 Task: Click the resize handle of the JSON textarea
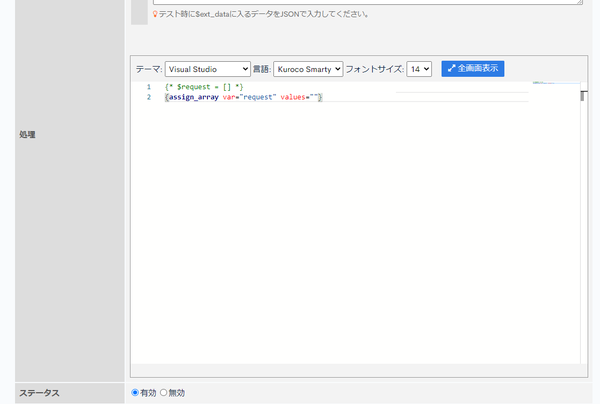(580, 2)
